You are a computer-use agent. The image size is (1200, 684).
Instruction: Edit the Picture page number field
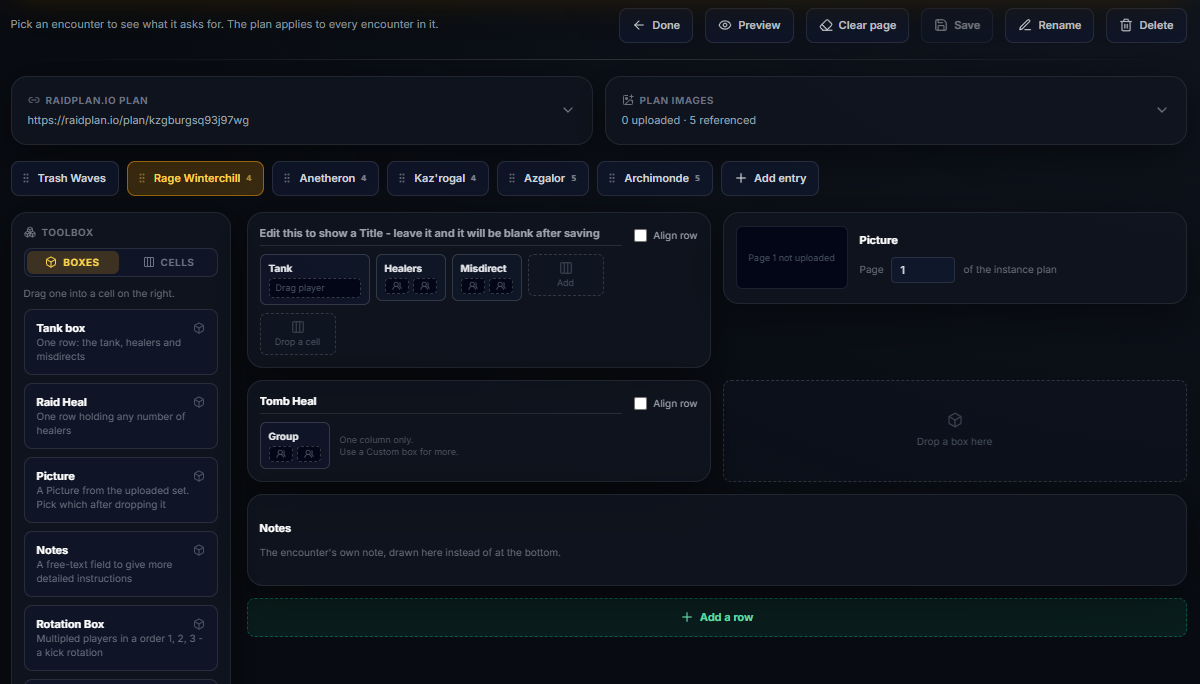point(923,270)
